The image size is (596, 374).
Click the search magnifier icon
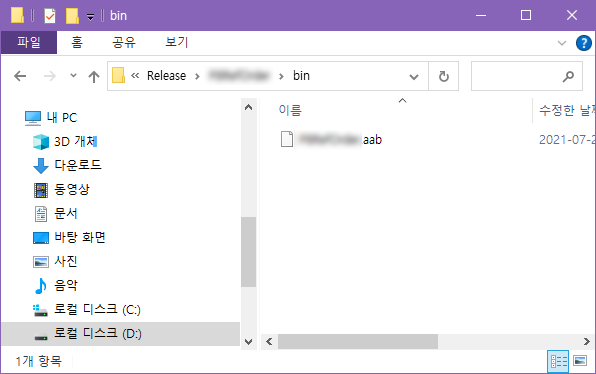tap(568, 76)
